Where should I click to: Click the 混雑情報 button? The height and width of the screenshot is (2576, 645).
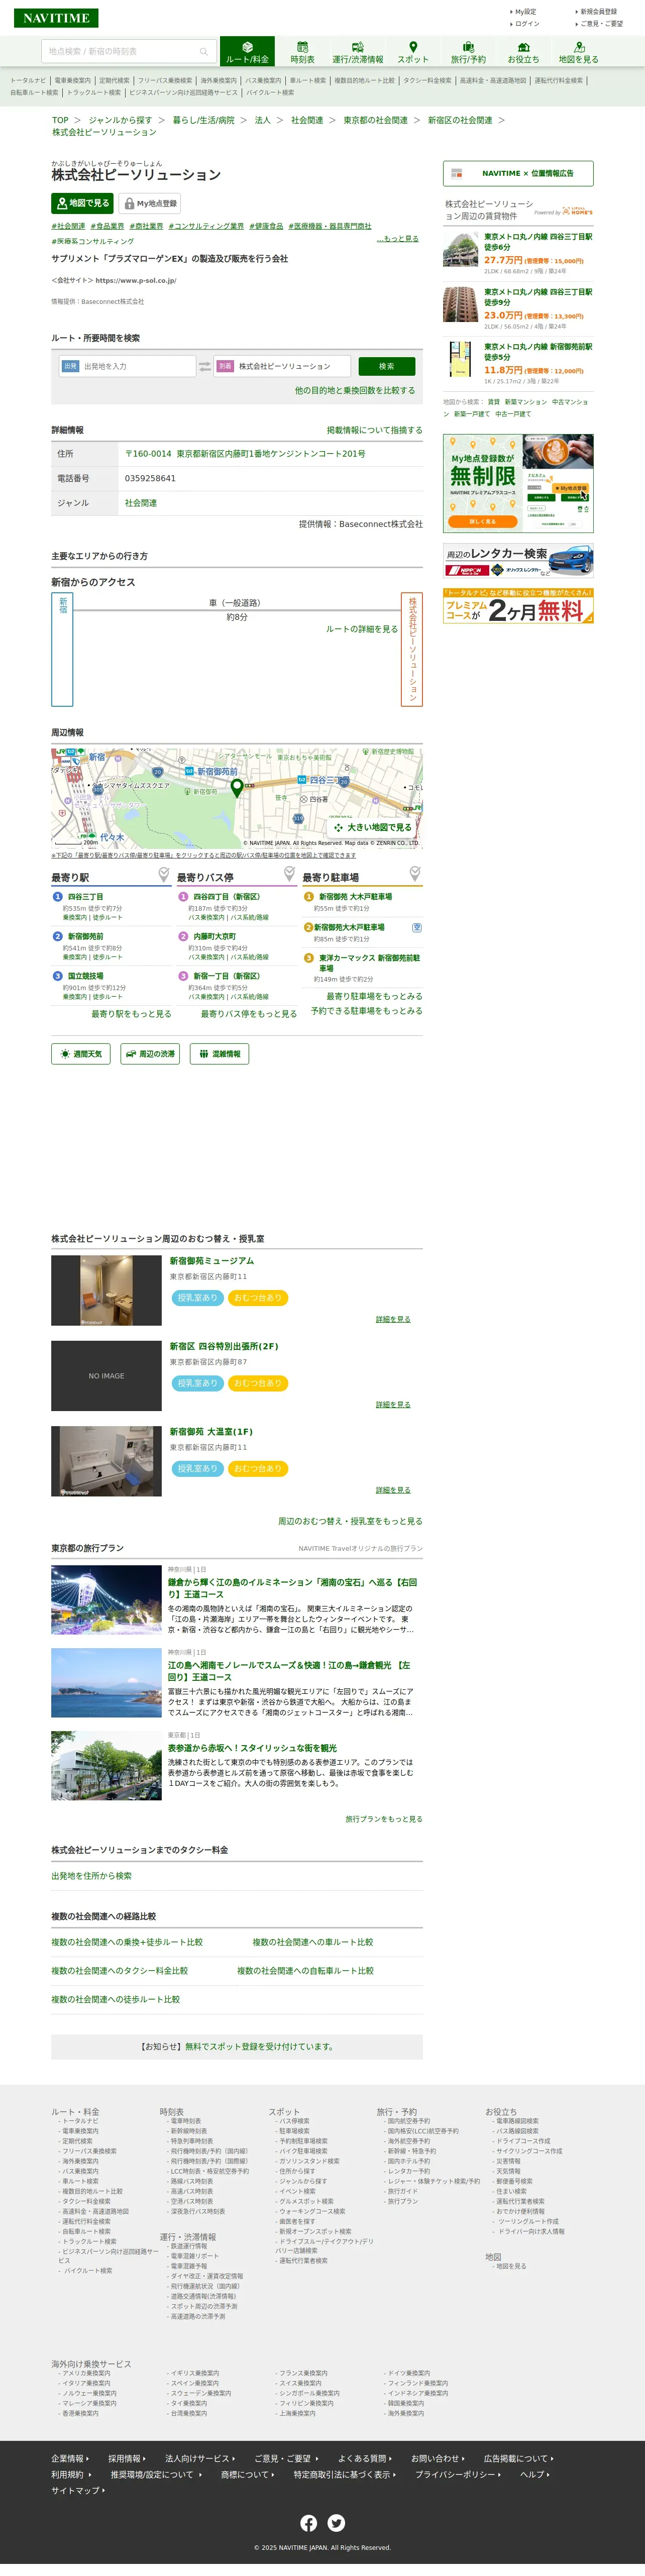pyautogui.click(x=219, y=1054)
